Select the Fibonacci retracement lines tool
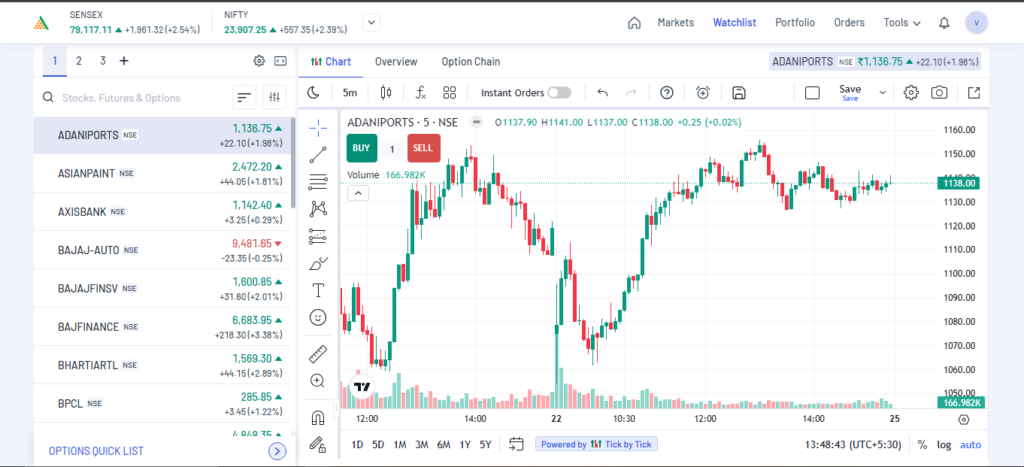Screen dimensions: 1024x467 pos(318,182)
